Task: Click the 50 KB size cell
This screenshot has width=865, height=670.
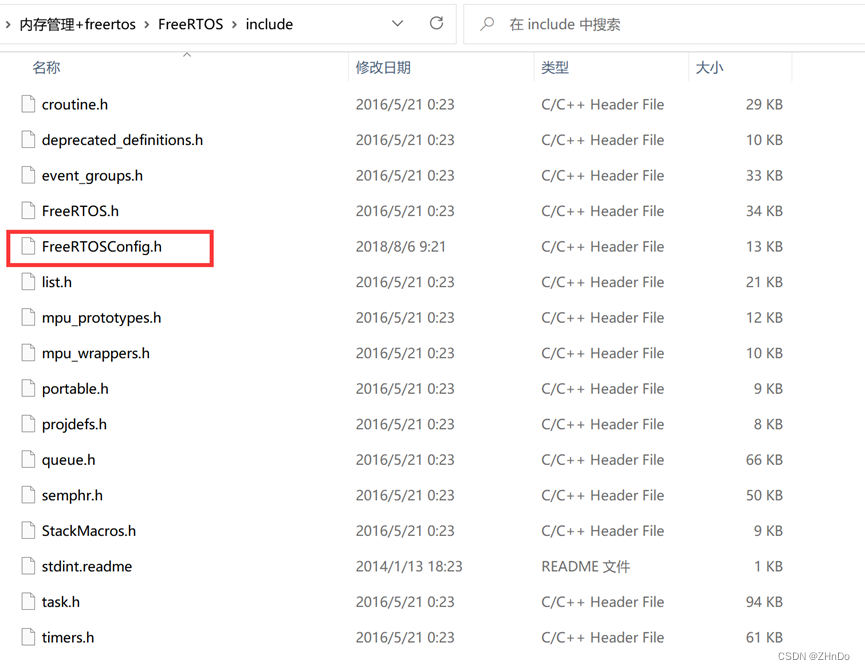Action: click(x=764, y=495)
